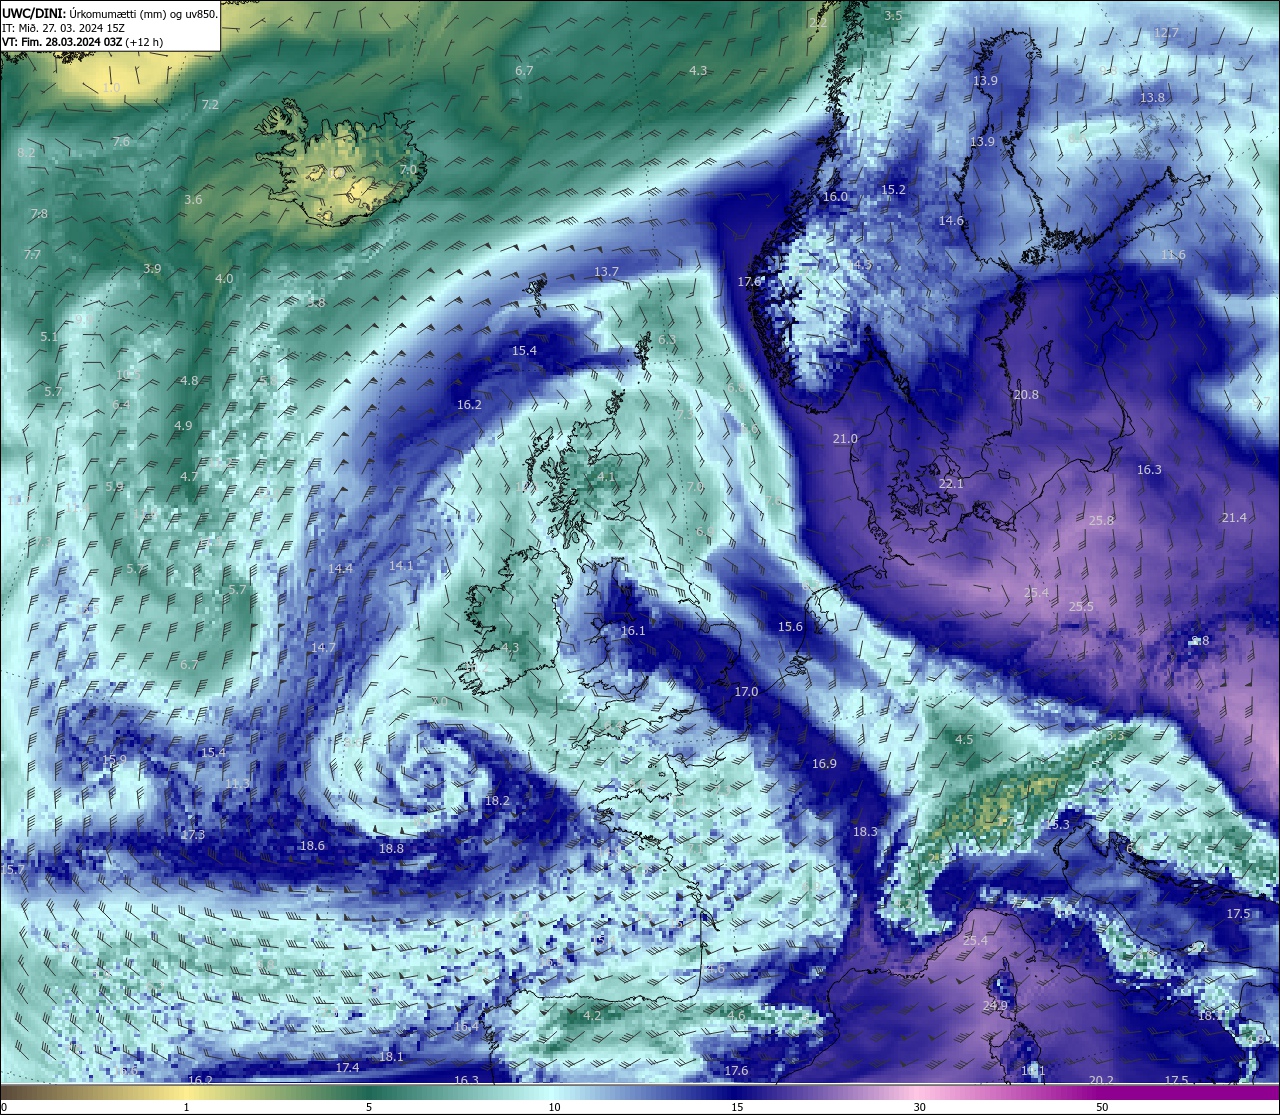This screenshot has height=1115, width=1280.
Task: Click the map value '4.8'
Action: point(189,380)
